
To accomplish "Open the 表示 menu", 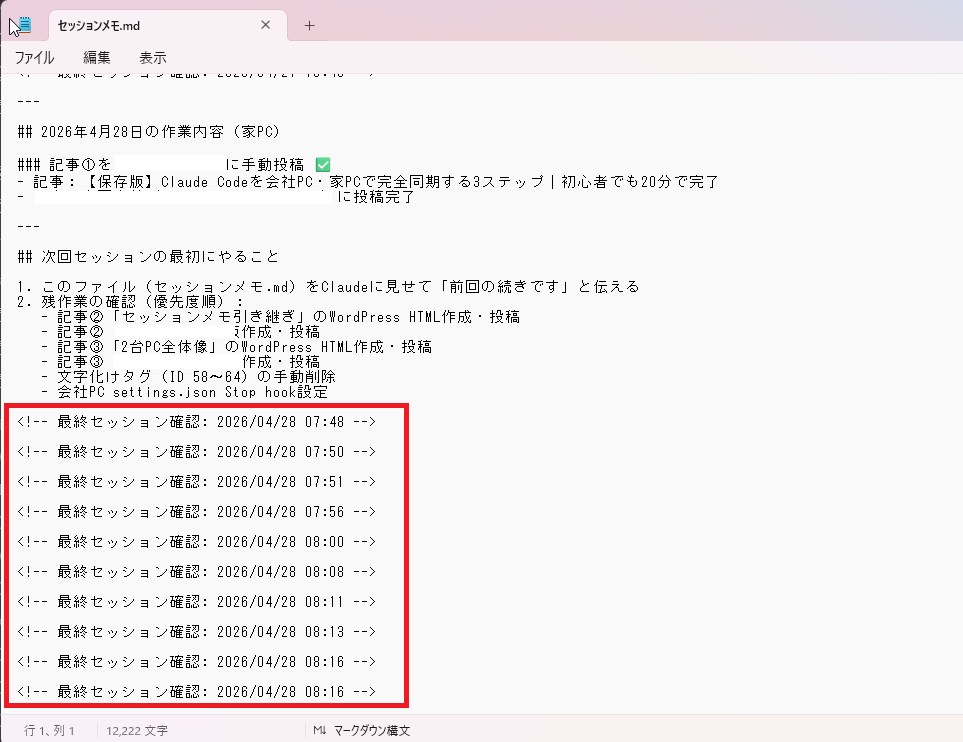I will [x=152, y=57].
